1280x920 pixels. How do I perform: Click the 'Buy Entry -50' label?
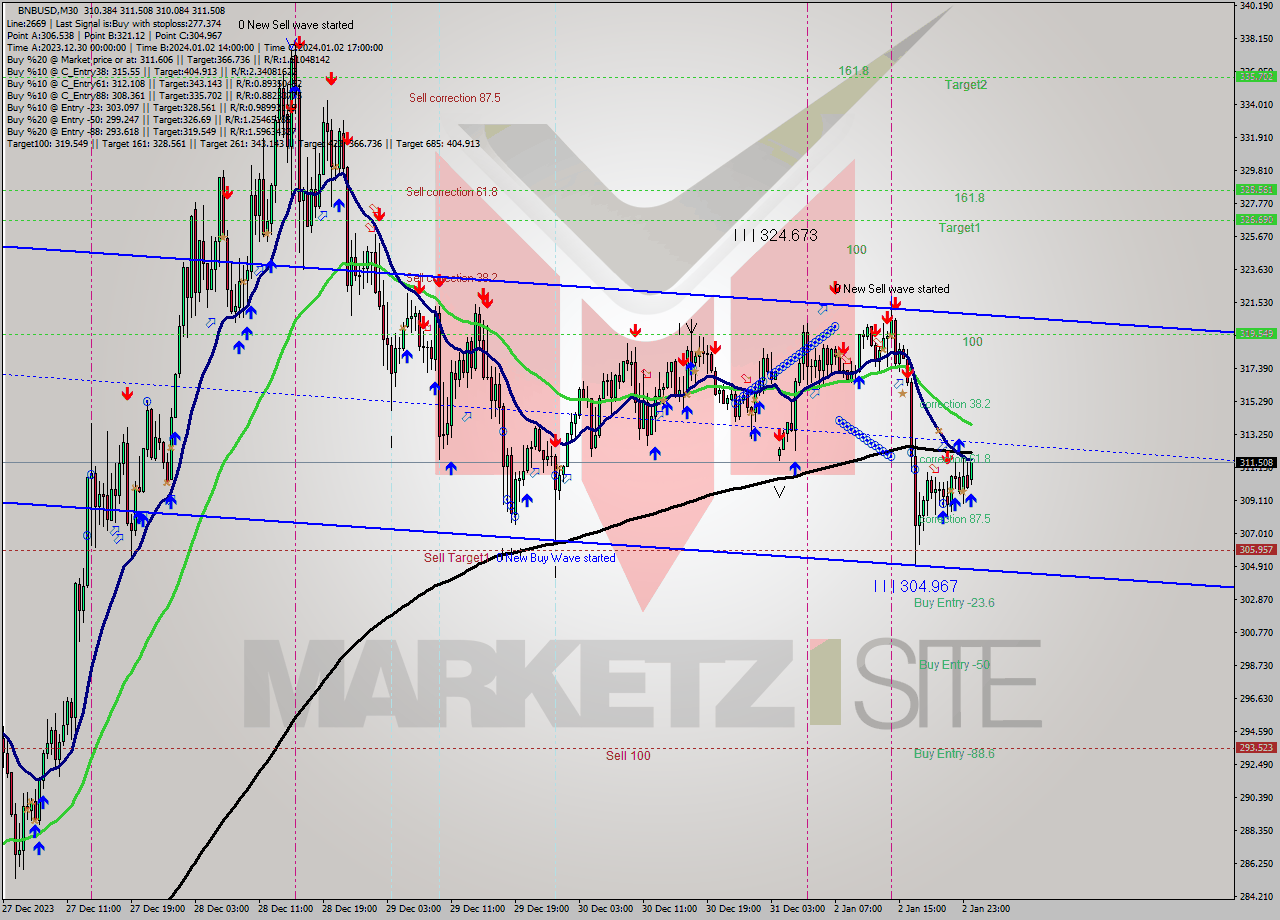coord(954,665)
